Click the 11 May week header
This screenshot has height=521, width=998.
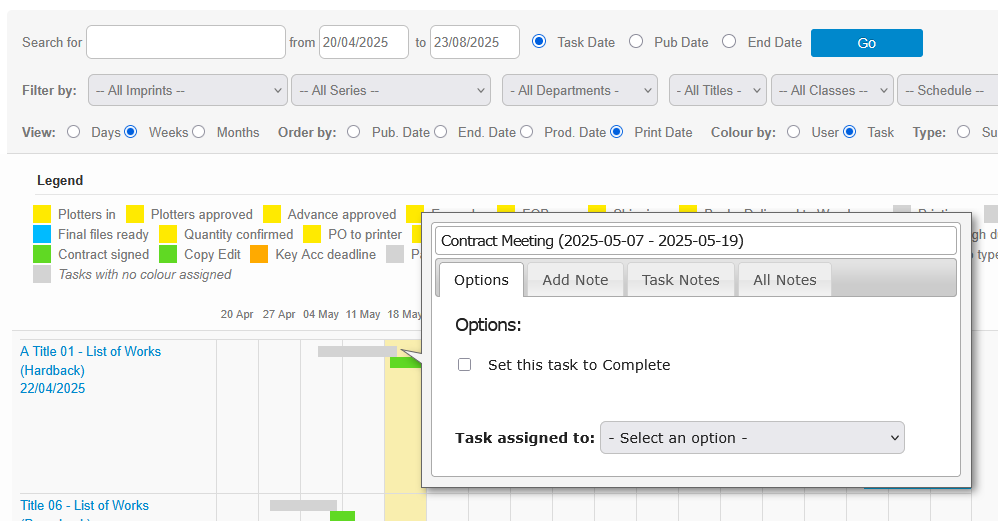coord(363,314)
